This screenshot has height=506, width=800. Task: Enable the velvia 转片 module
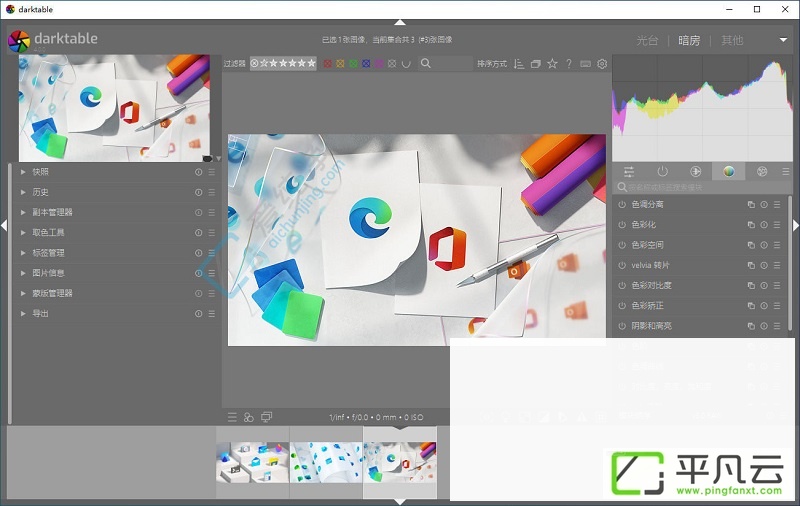point(622,265)
